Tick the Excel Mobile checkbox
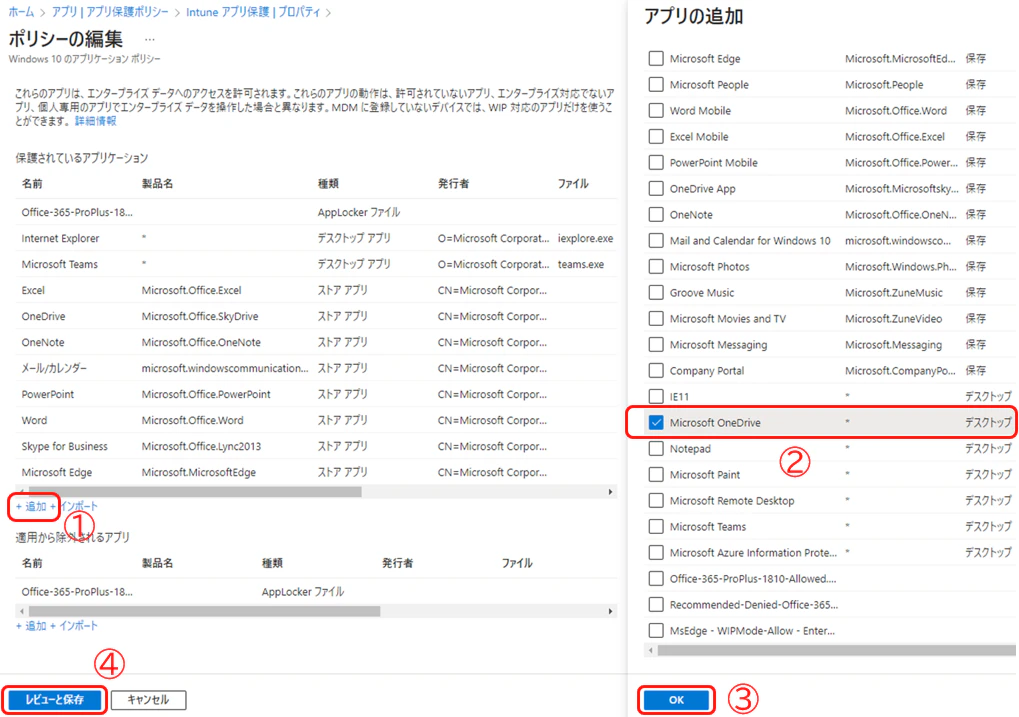1019x717 pixels. (x=656, y=137)
